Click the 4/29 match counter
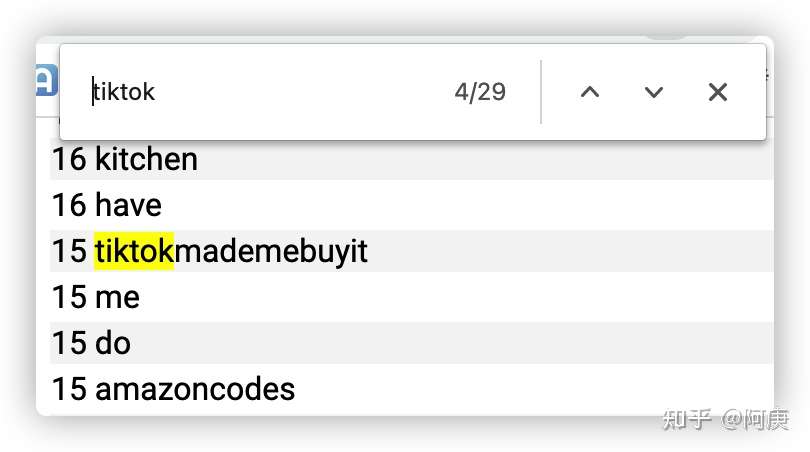810x452 pixels. [x=480, y=92]
